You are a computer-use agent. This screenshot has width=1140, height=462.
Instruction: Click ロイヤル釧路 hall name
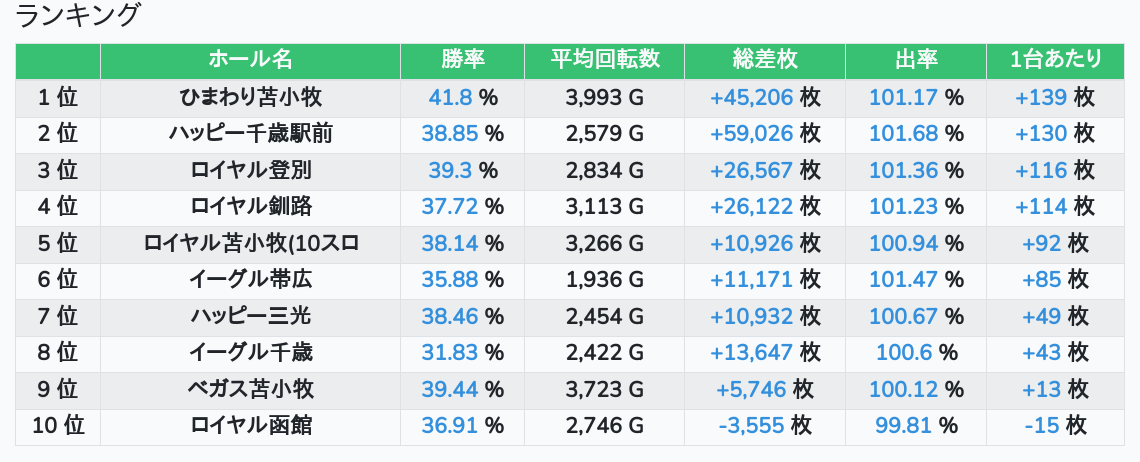pos(250,207)
